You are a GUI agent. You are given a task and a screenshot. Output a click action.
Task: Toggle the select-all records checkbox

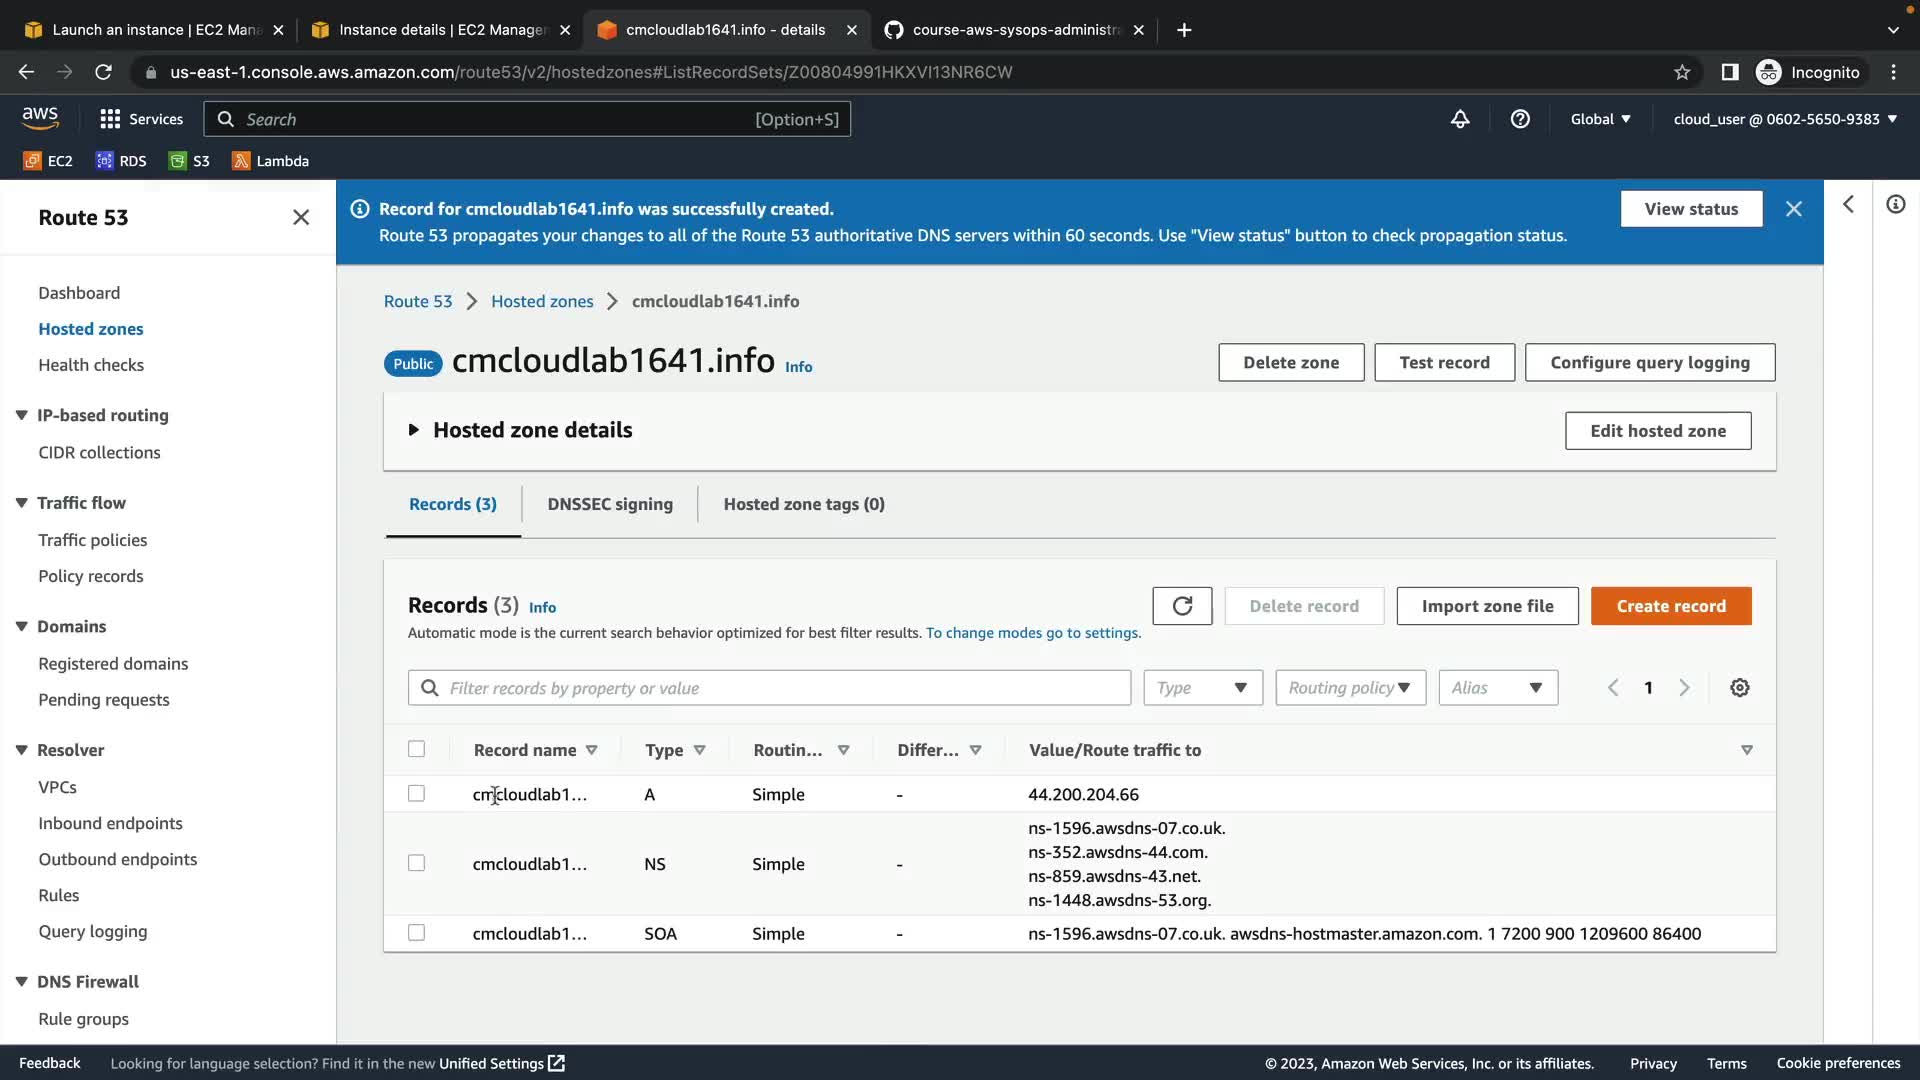point(416,749)
